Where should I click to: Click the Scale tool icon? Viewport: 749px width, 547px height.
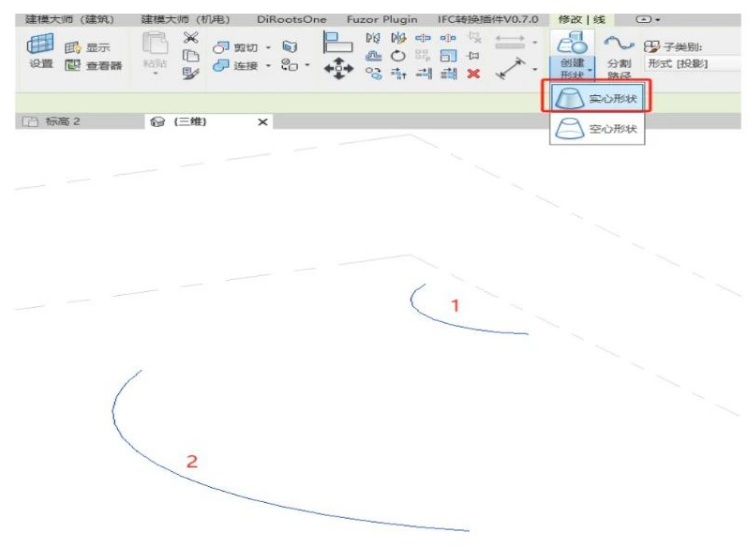point(448,55)
